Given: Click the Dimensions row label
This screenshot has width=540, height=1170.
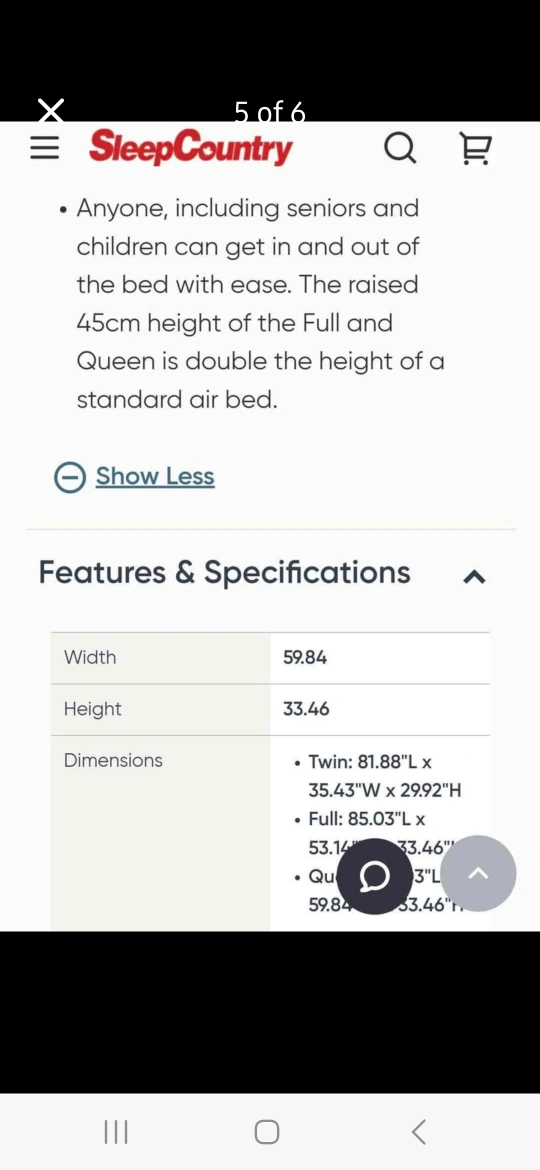Looking at the screenshot, I should [113, 760].
